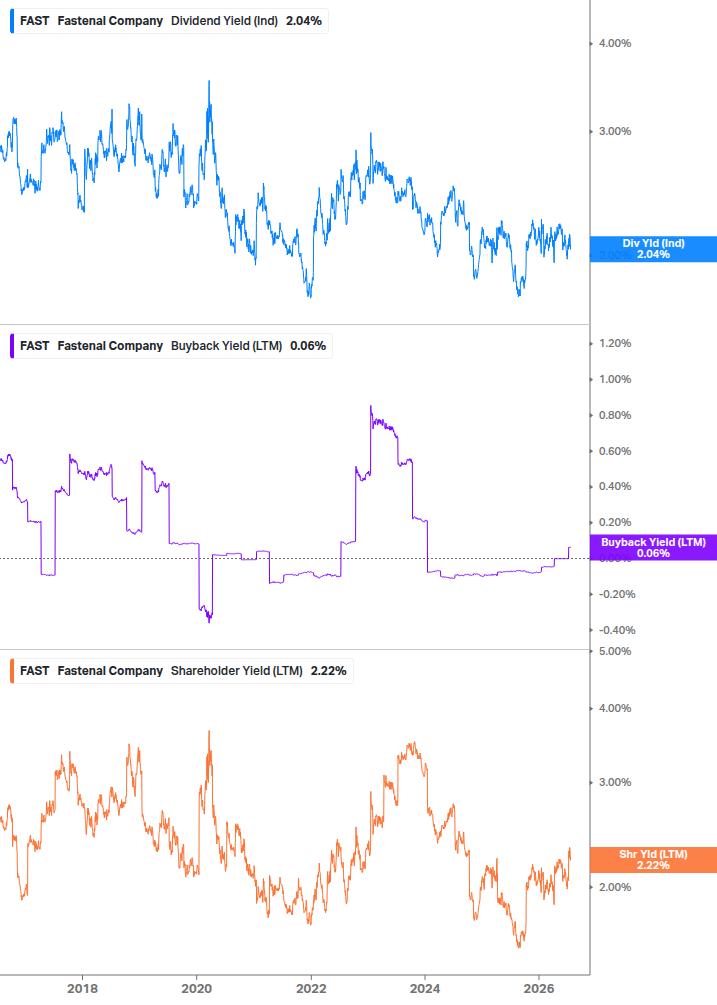Click the purple color bar beside Buyback Yield legend

(x=12, y=346)
